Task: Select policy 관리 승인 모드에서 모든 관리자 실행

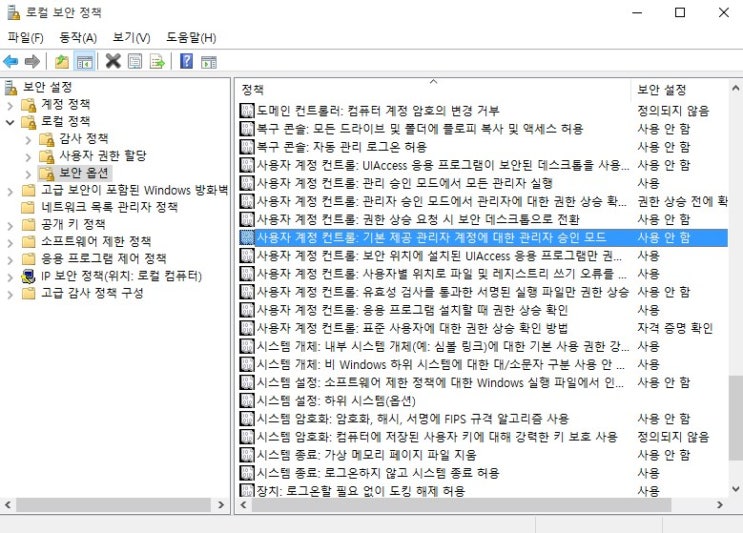Action: (x=483, y=183)
